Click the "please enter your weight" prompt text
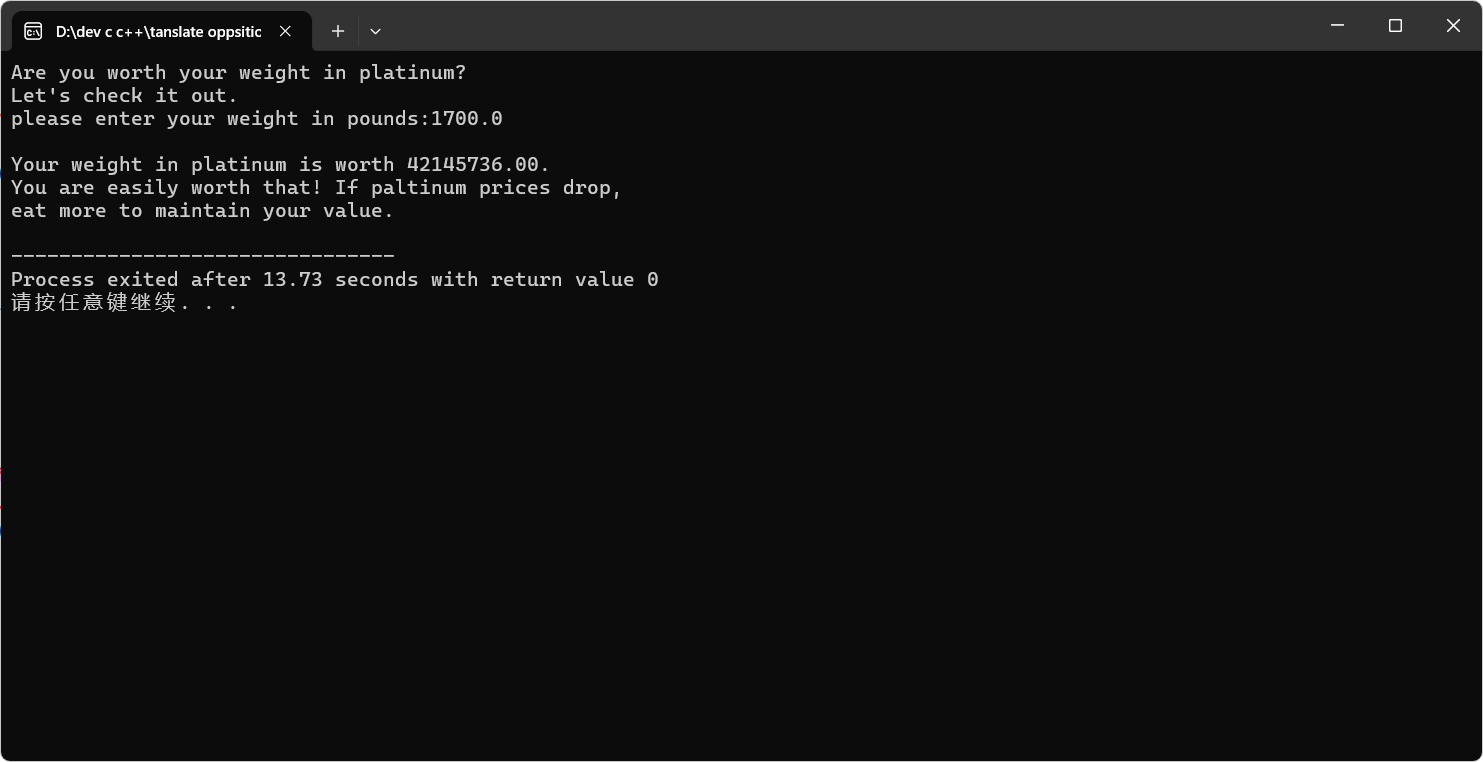The height and width of the screenshot is (762, 1483). 220,119
